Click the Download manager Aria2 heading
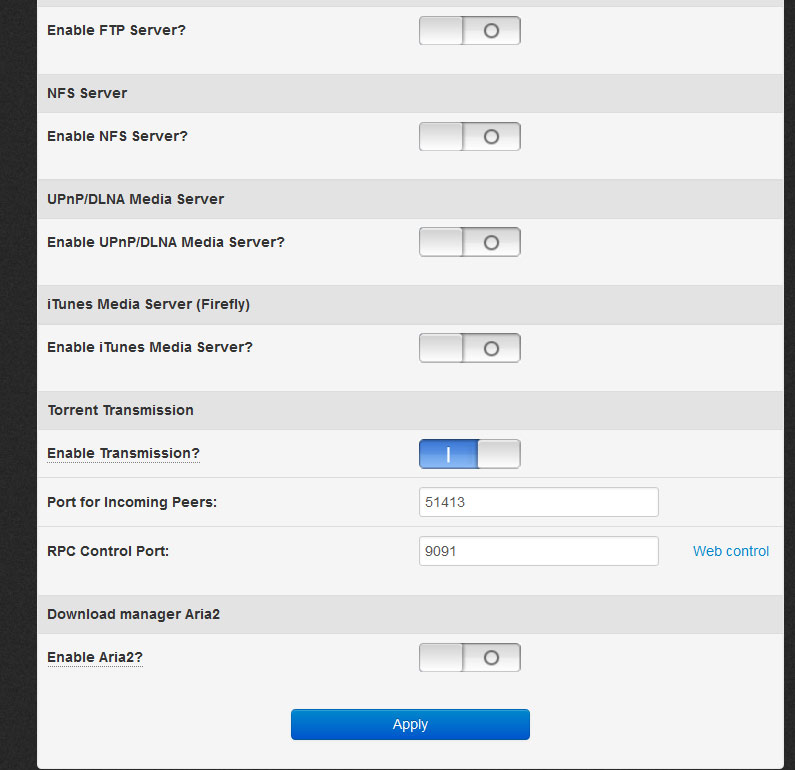Screen dimensions: 795x770 (x=133, y=614)
